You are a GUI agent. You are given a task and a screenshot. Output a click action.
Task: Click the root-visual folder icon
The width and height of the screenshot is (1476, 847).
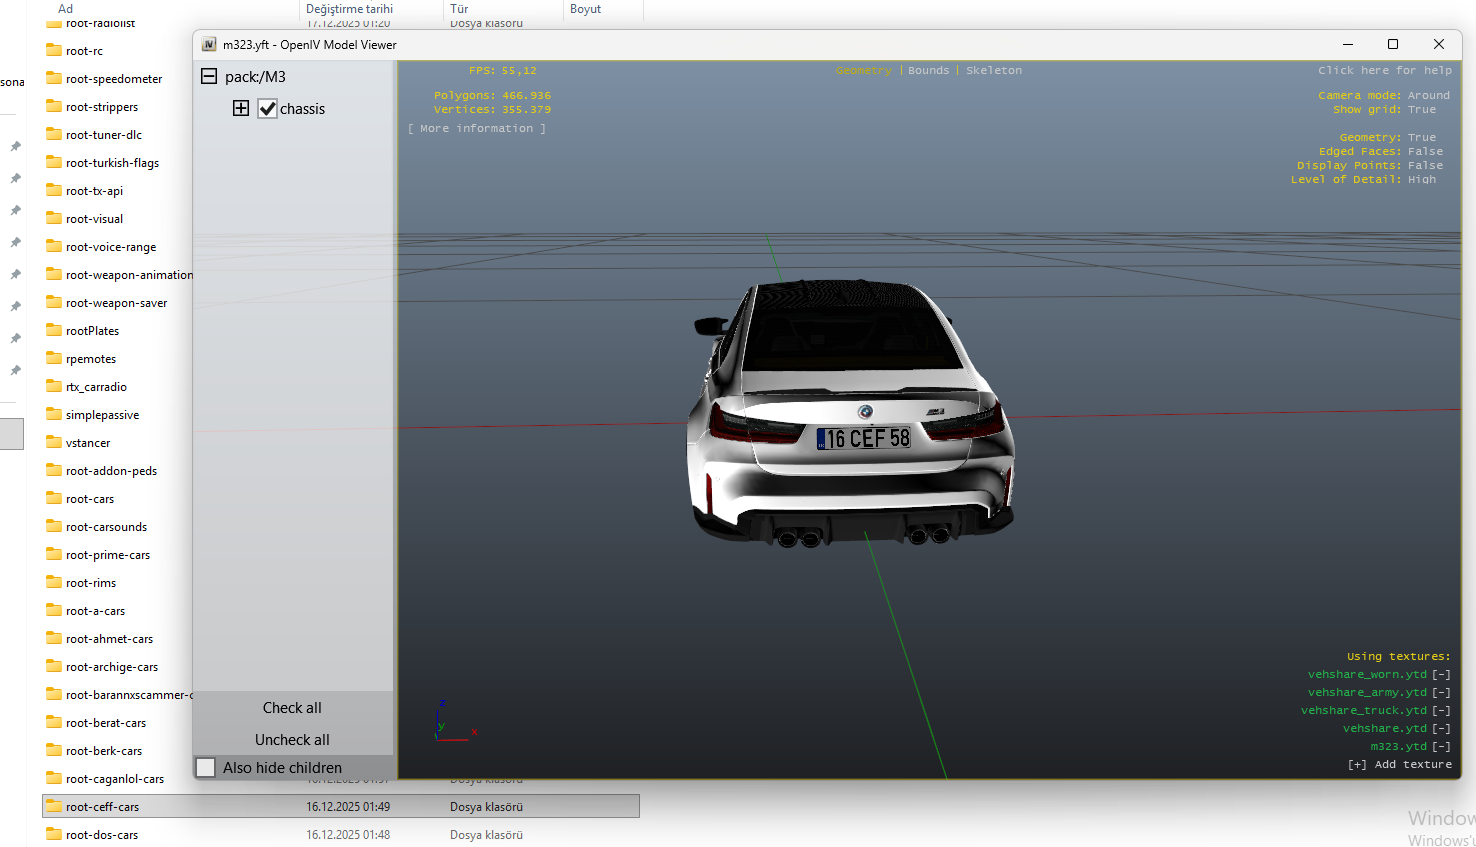(54, 218)
